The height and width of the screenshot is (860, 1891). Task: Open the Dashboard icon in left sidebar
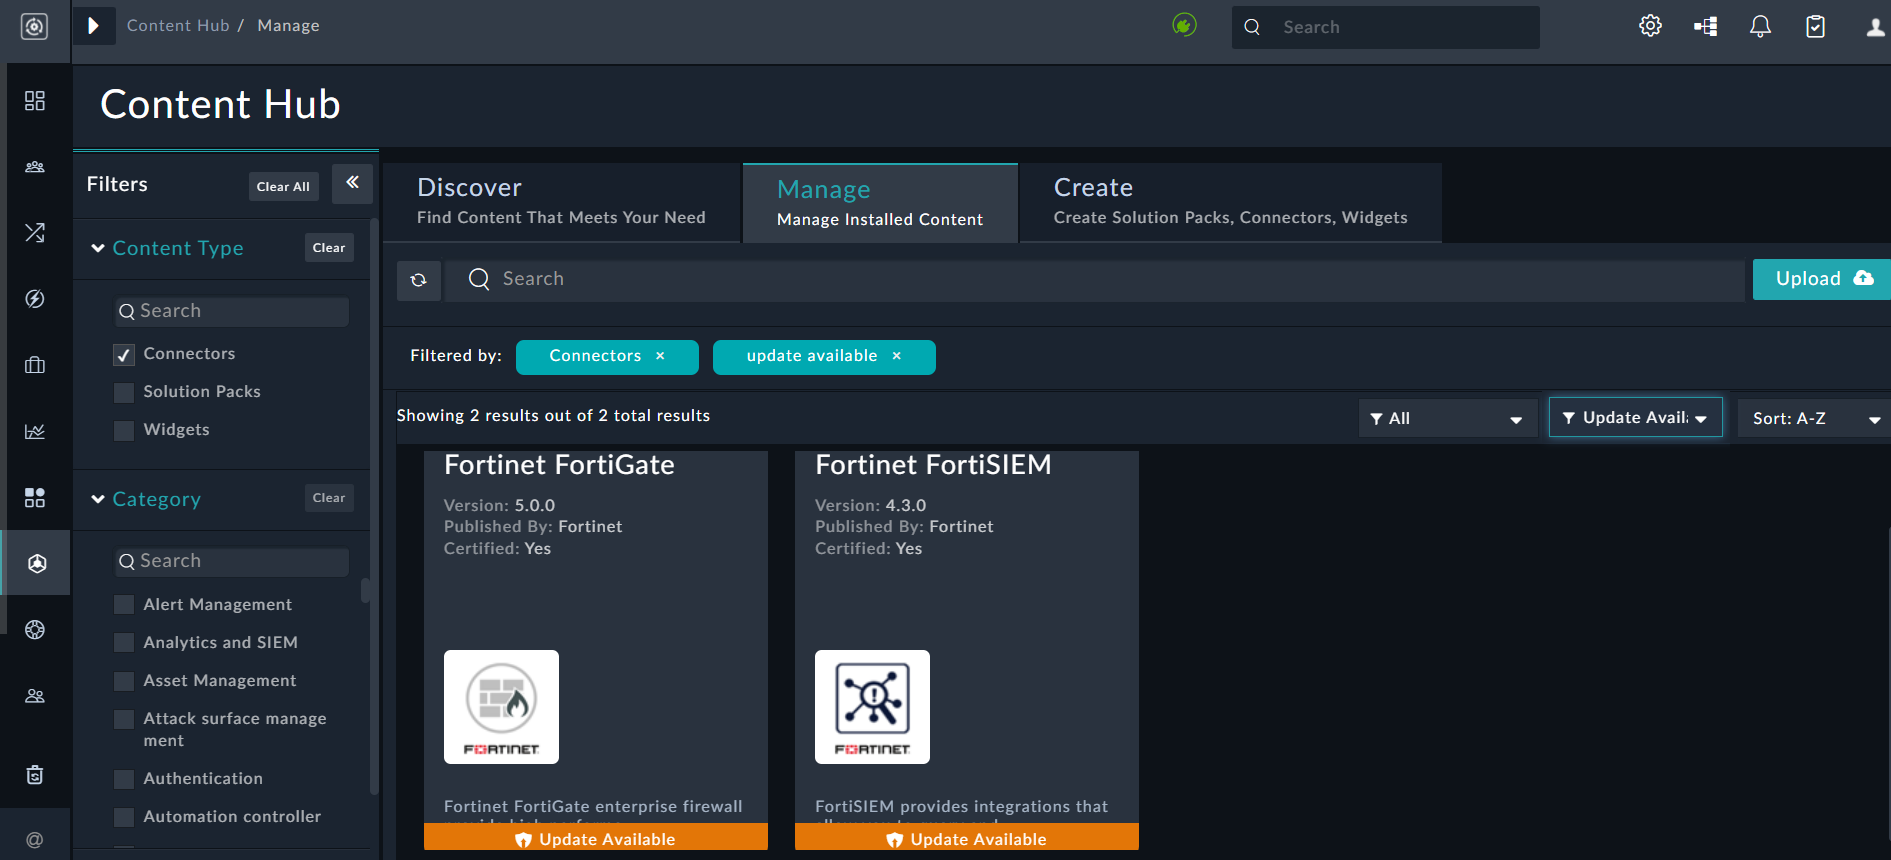point(35,101)
